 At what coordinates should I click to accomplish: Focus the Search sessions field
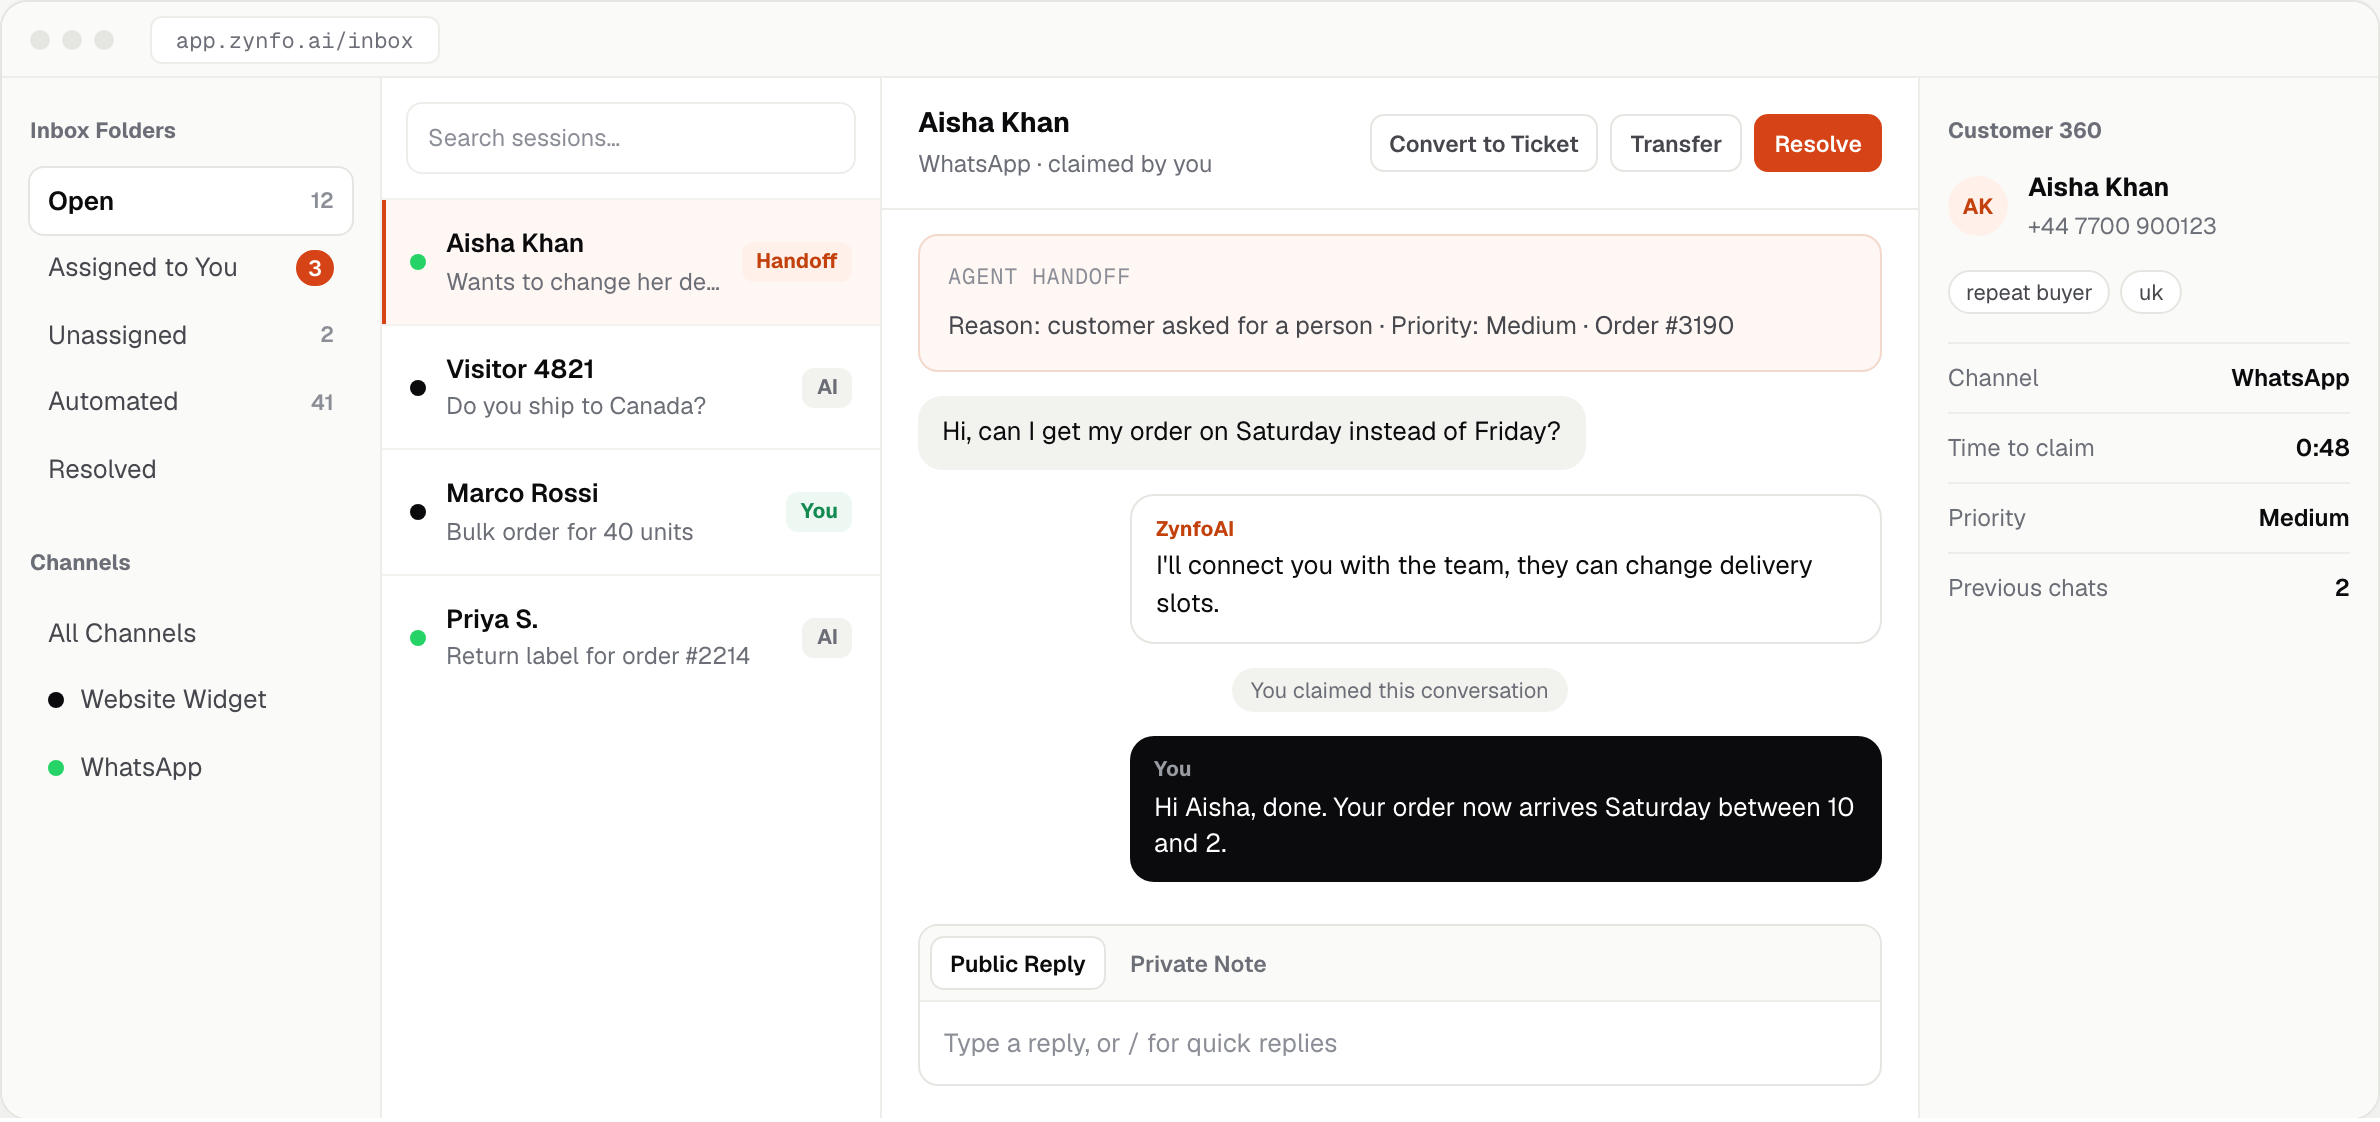(x=631, y=138)
